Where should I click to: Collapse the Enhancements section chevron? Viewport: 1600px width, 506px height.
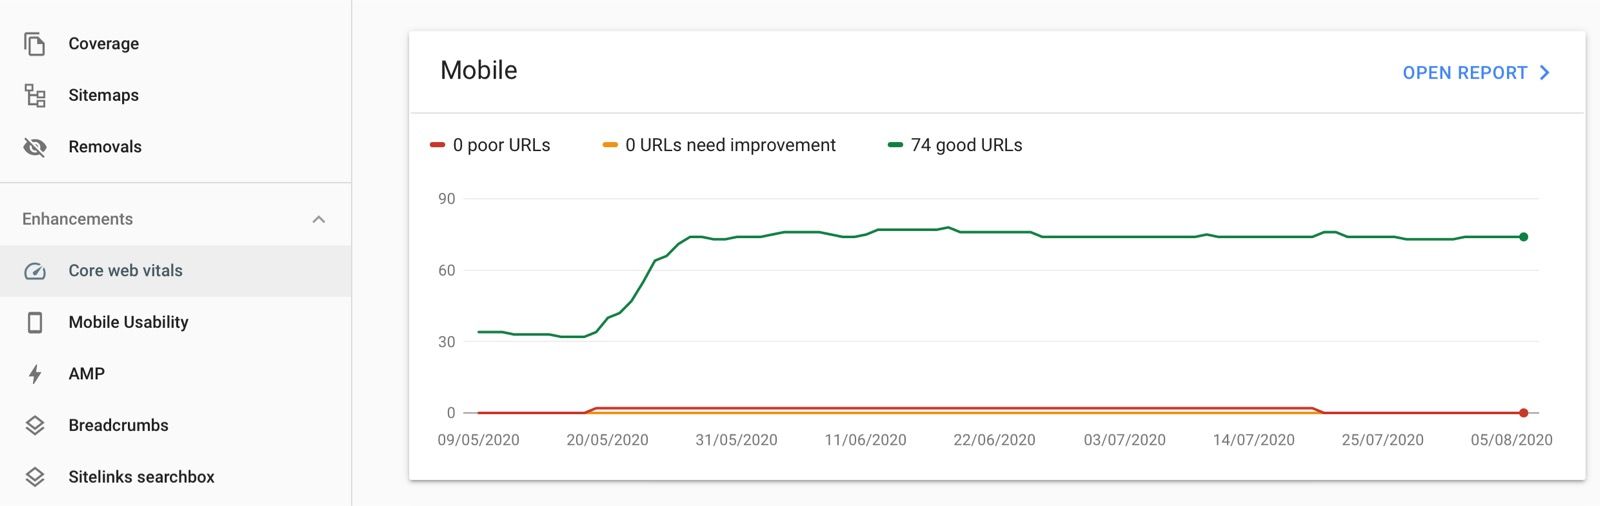[x=319, y=219]
